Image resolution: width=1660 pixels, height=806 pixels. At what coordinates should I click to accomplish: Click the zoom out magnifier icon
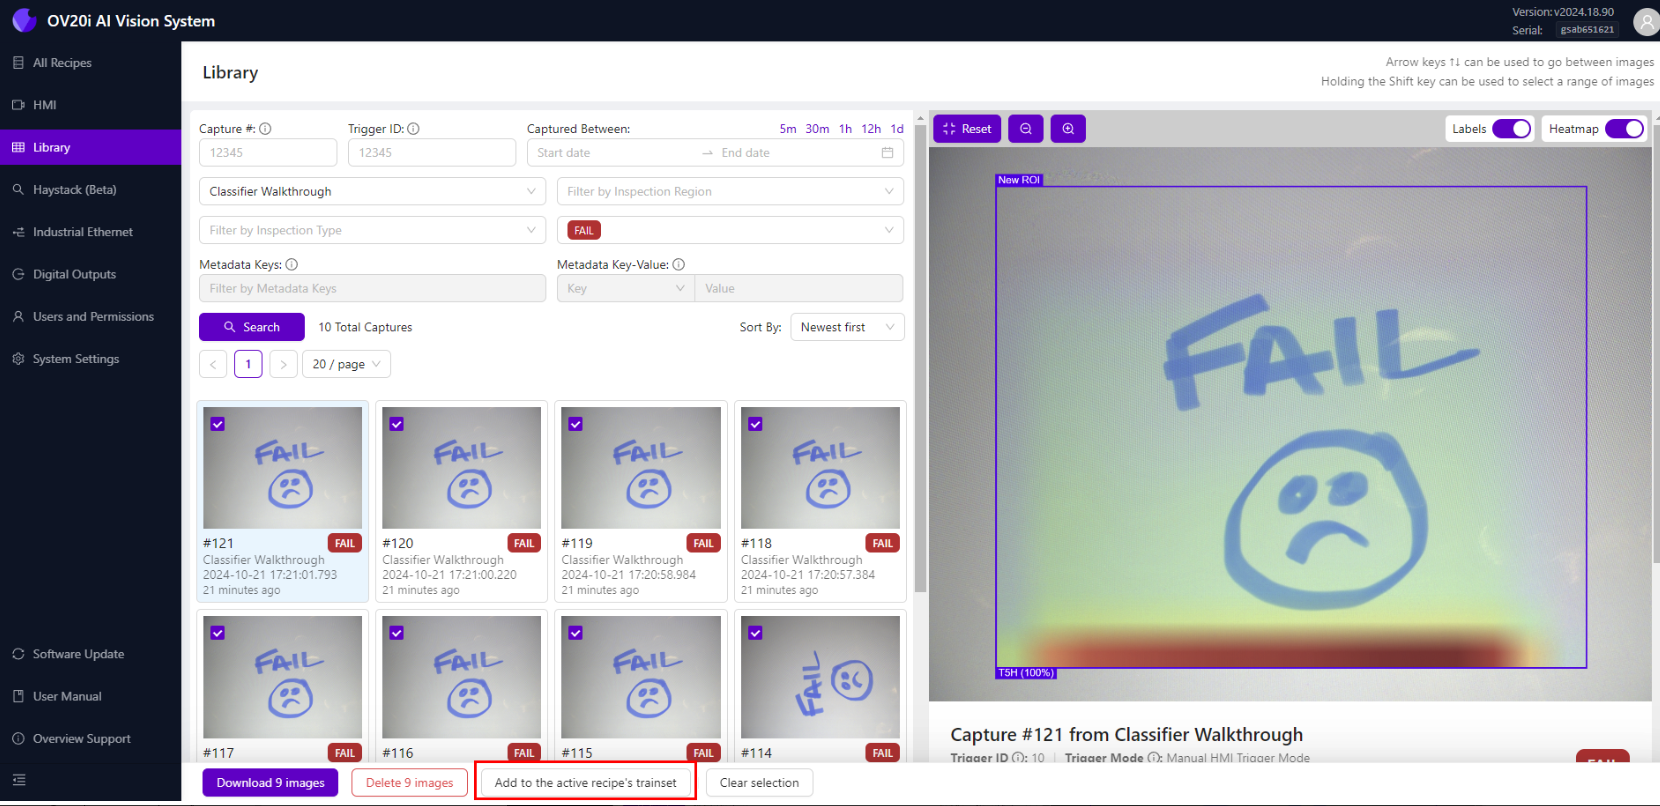[1025, 129]
